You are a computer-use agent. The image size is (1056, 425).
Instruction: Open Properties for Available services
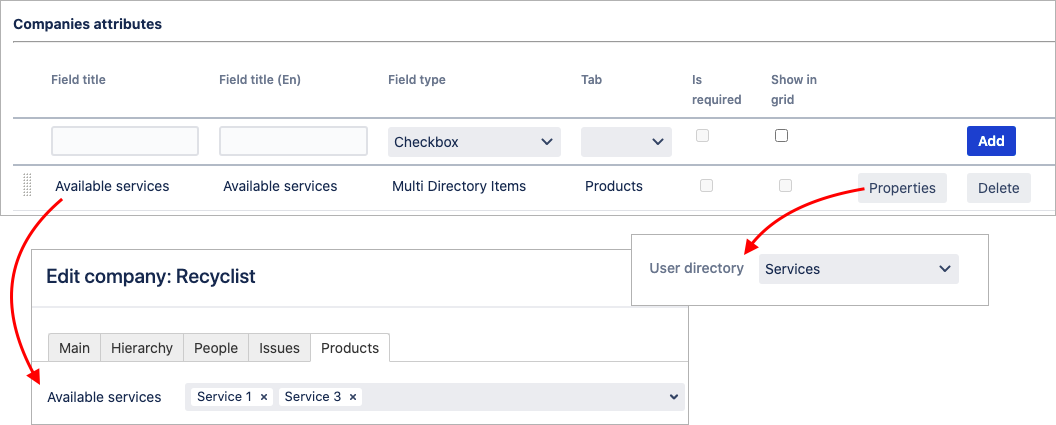pyautogui.click(x=902, y=188)
